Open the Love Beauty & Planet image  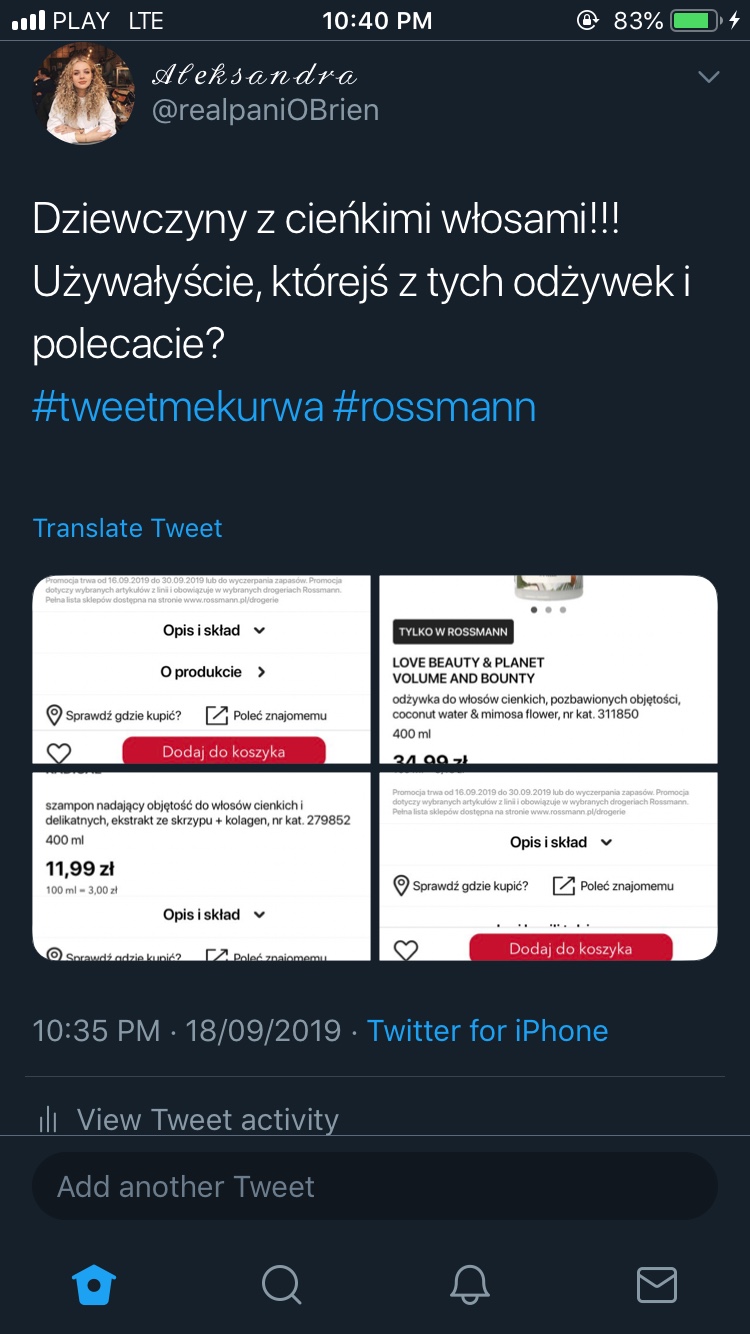pyautogui.click(x=548, y=669)
